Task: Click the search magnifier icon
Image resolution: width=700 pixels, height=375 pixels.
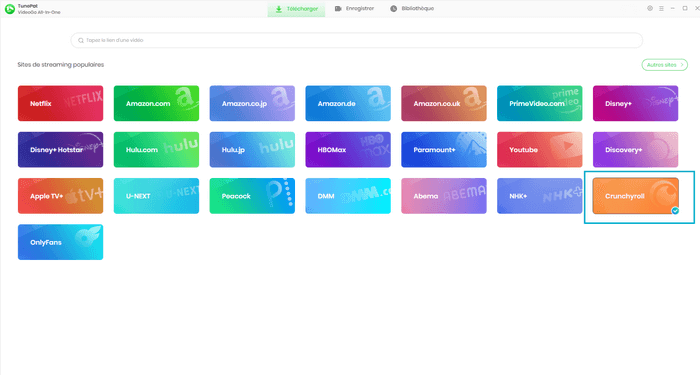Action: [x=81, y=40]
